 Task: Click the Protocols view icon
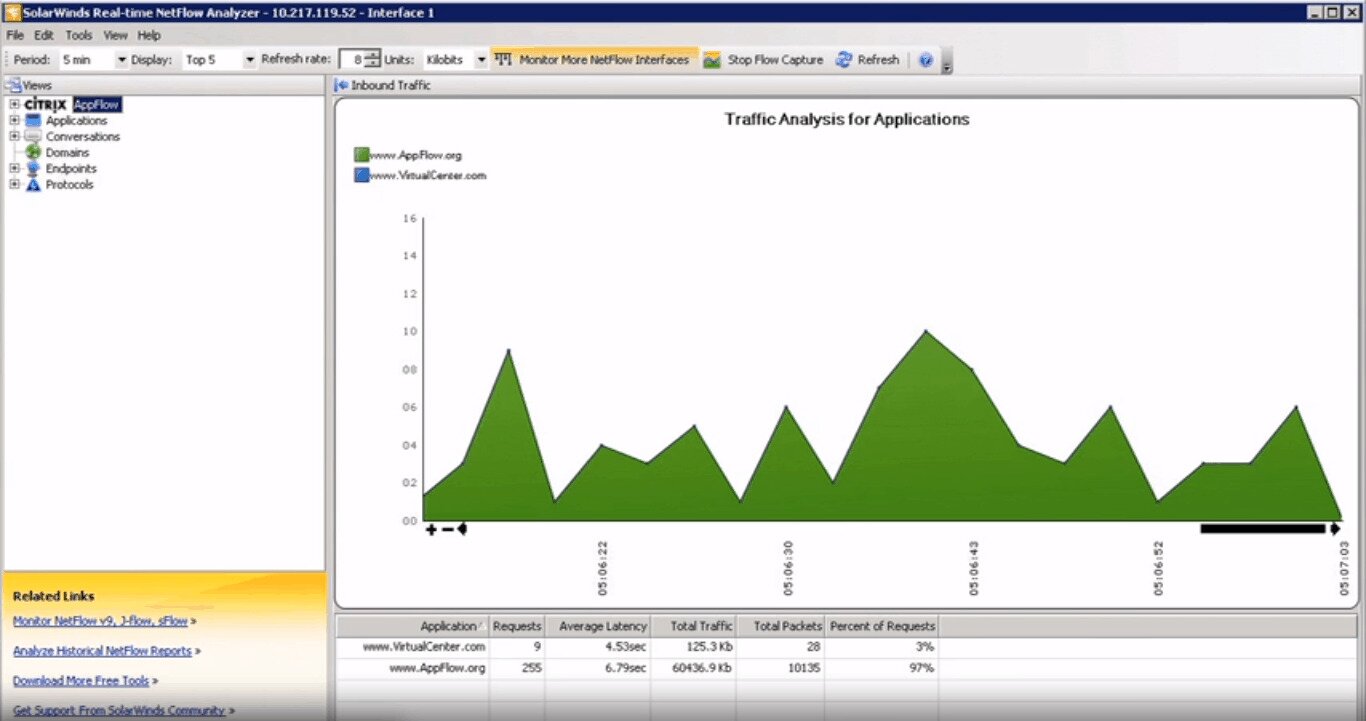coord(33,185)
